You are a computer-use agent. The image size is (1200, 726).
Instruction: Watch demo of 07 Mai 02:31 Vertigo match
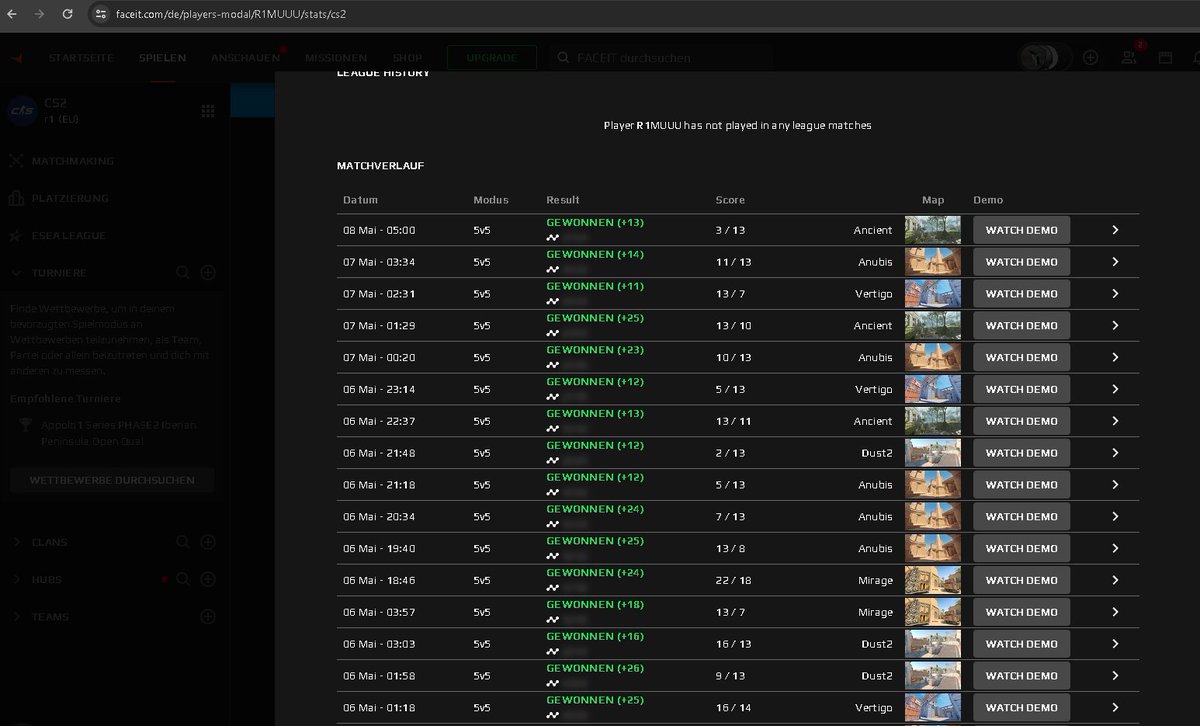pyautogui.click(x=1021, y=294)
